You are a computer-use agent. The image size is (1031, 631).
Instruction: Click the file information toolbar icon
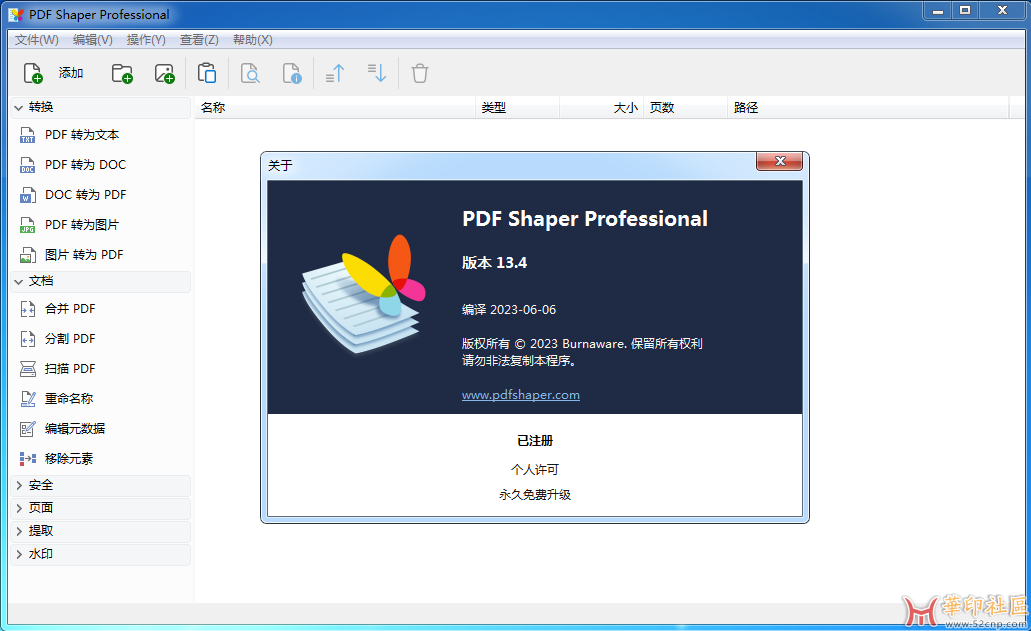pos(292,73)
